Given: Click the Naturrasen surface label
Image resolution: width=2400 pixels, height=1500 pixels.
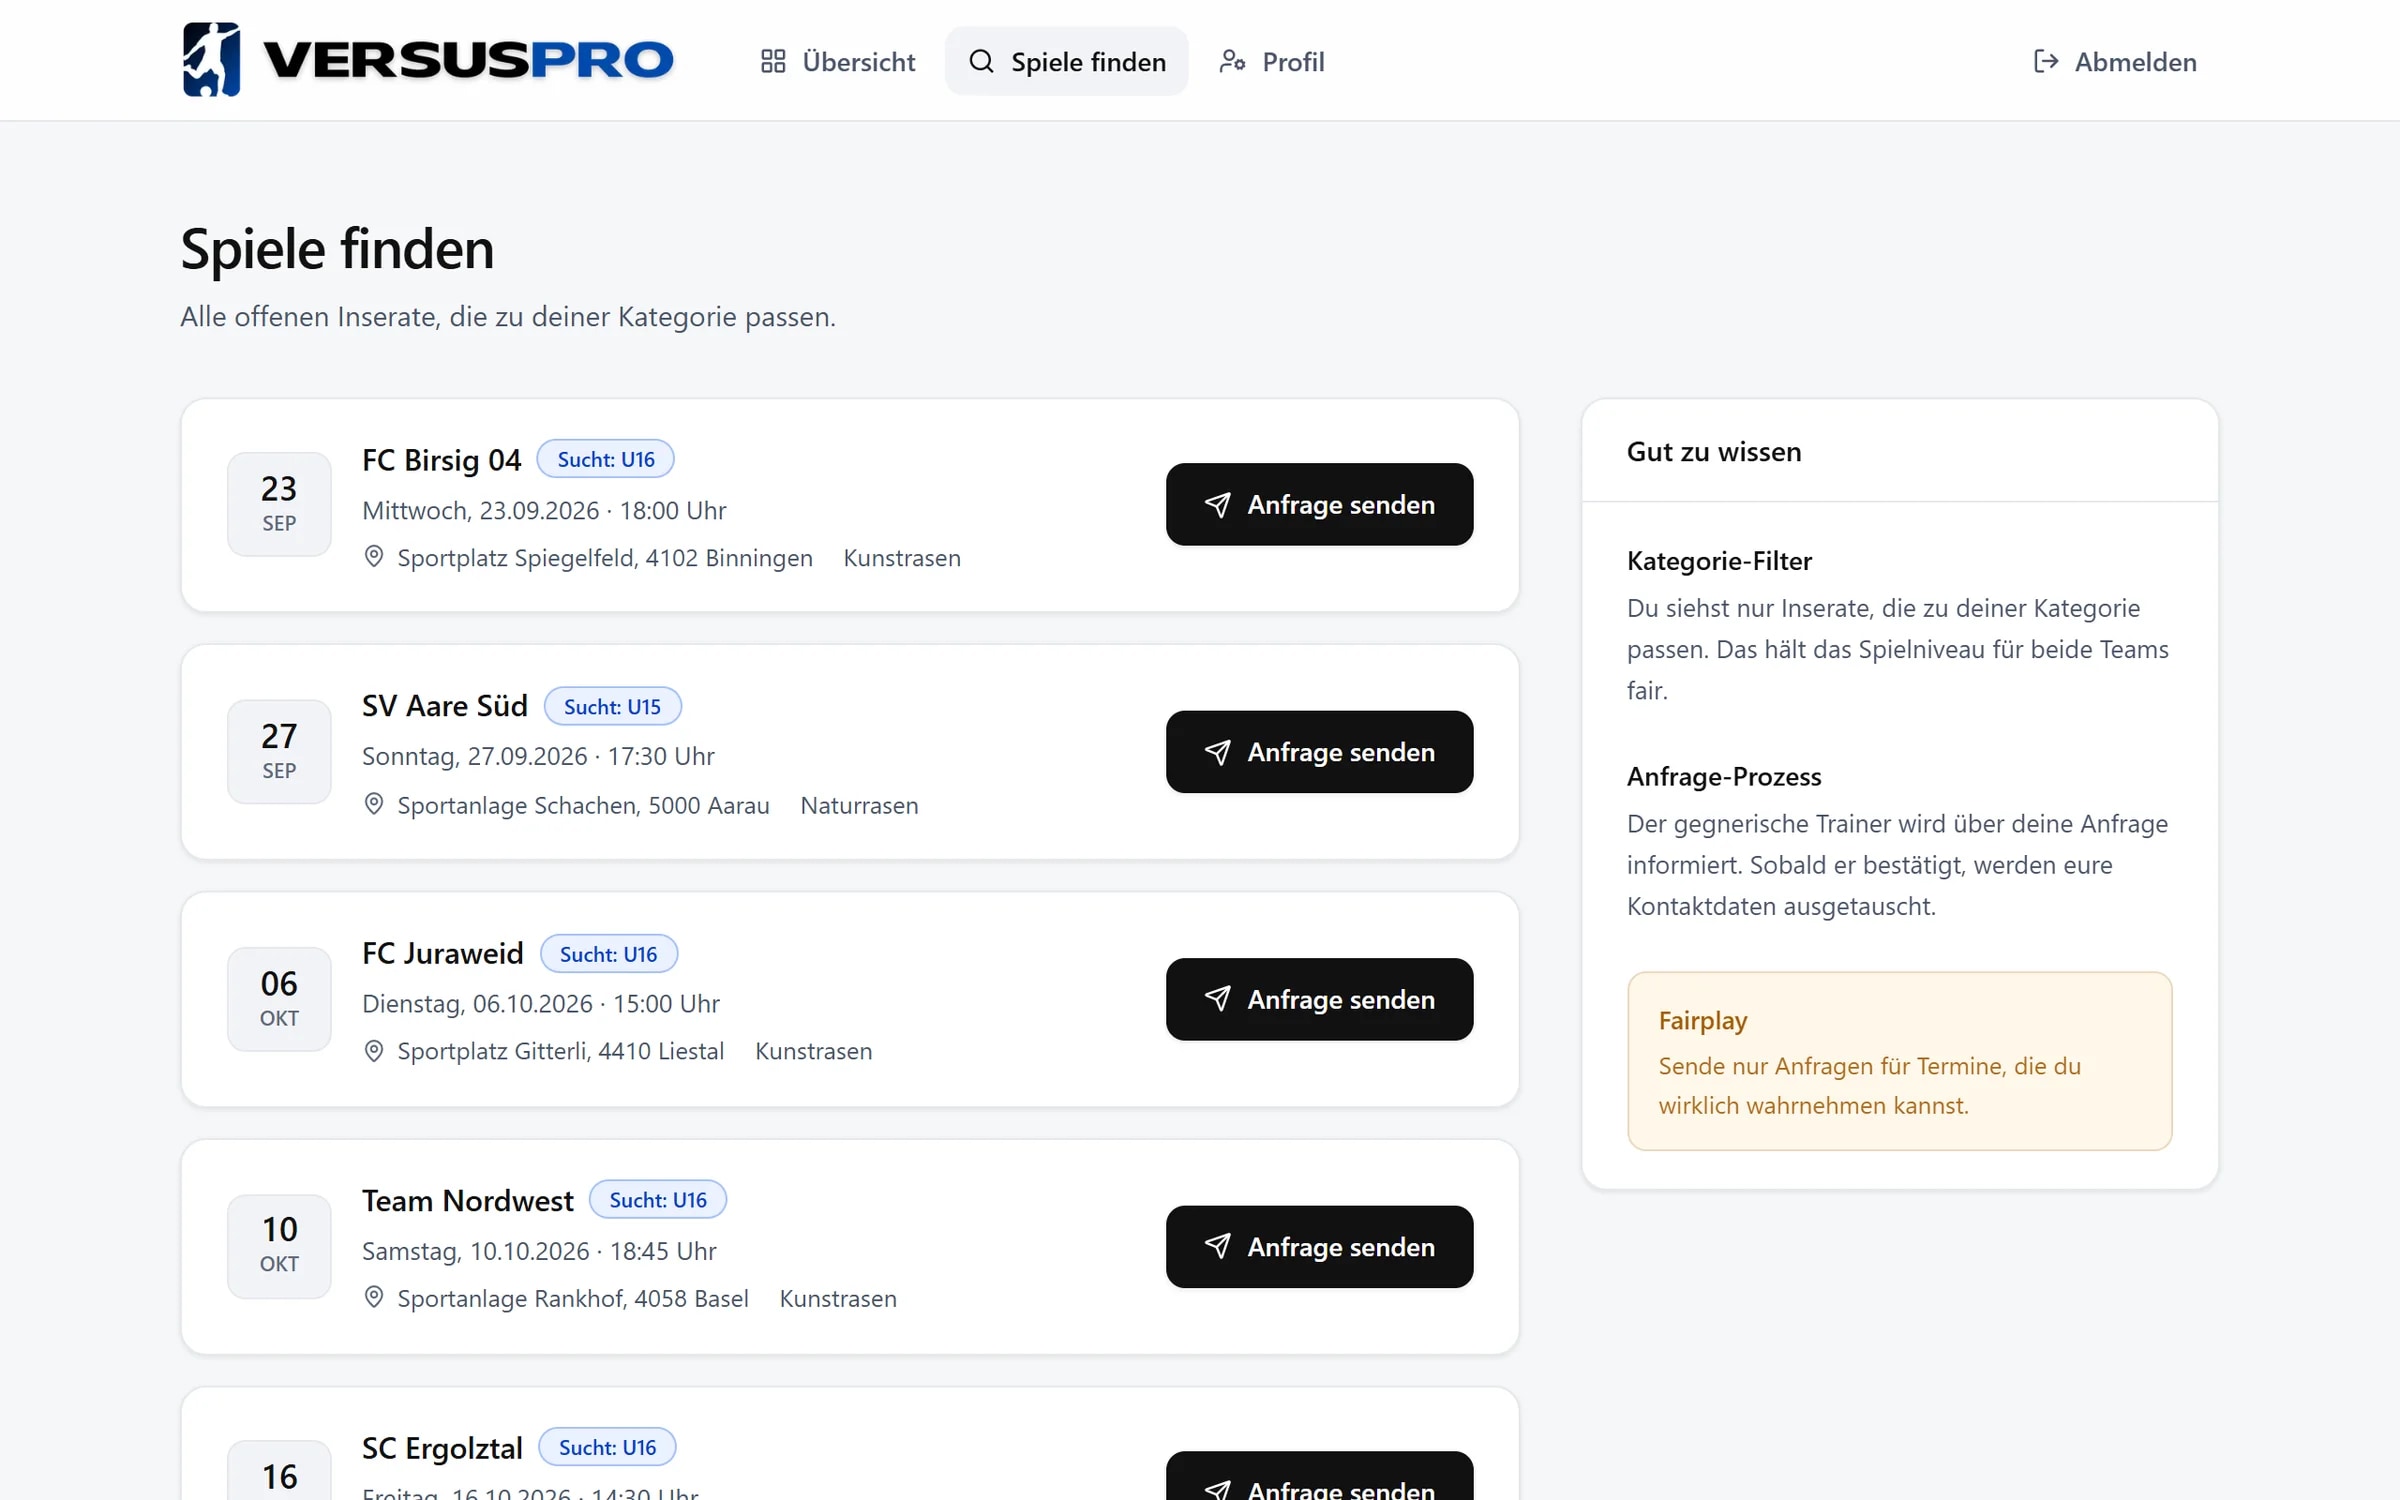Looking at the screenshot, I should coord(859,805).
